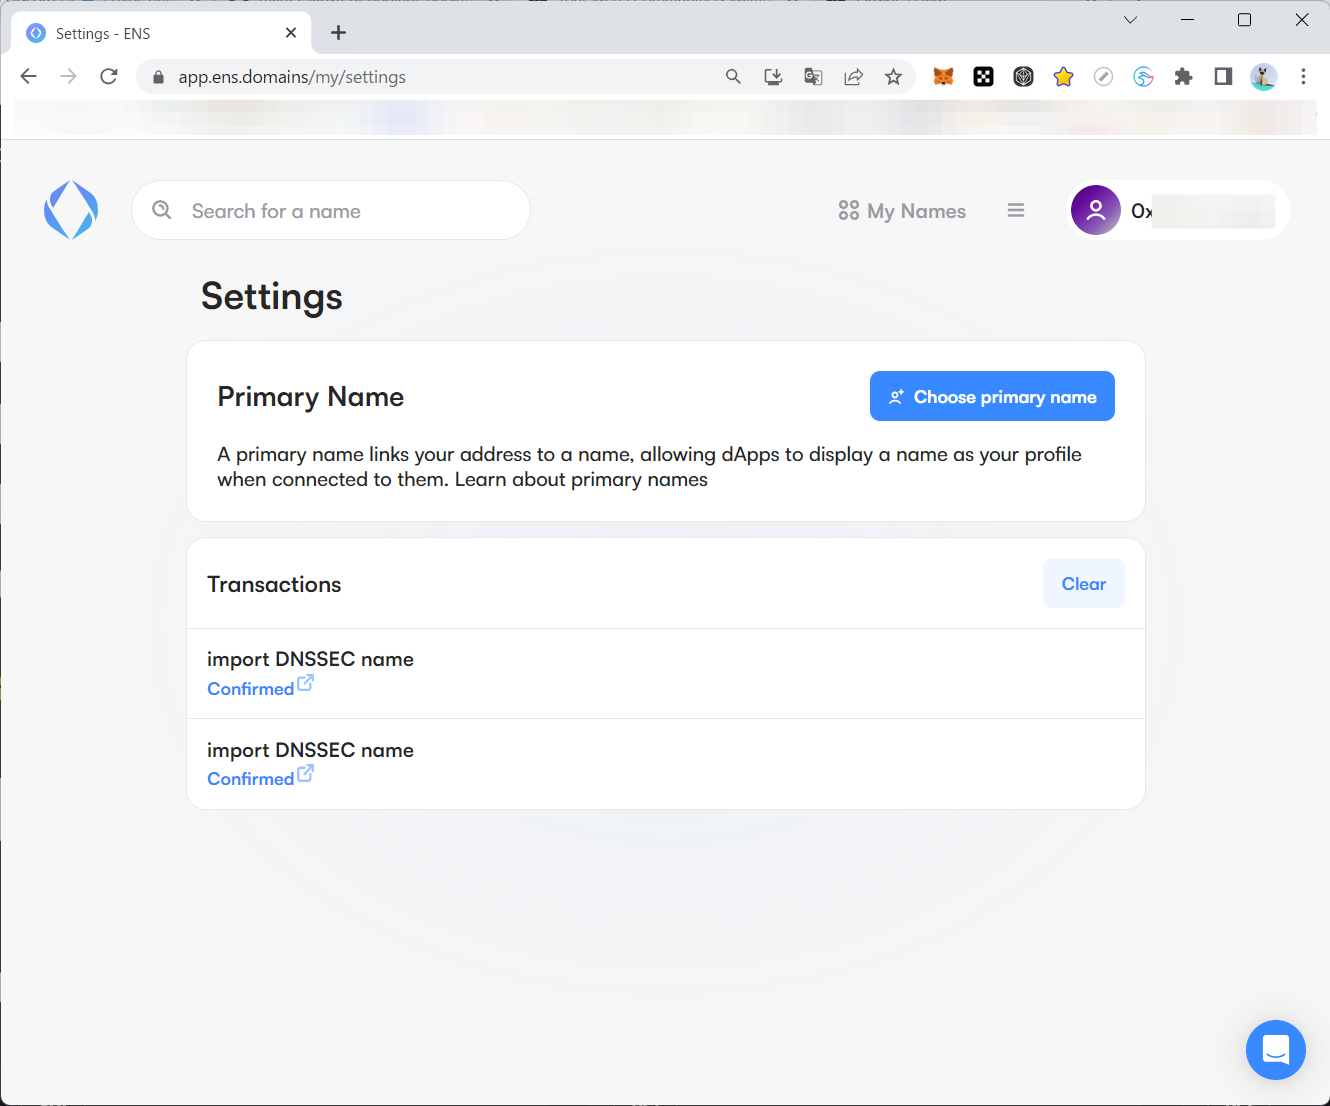Expand the tab search chevron
1330x1106 pixels.
click(1130, 20)
